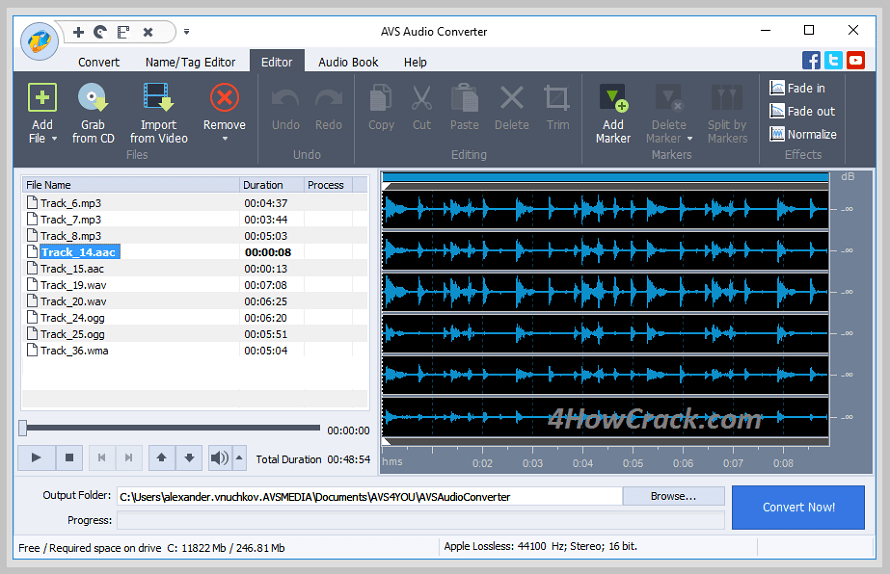Click the quick access plus icon
The image size is (890, 574).
pos(78,32)
